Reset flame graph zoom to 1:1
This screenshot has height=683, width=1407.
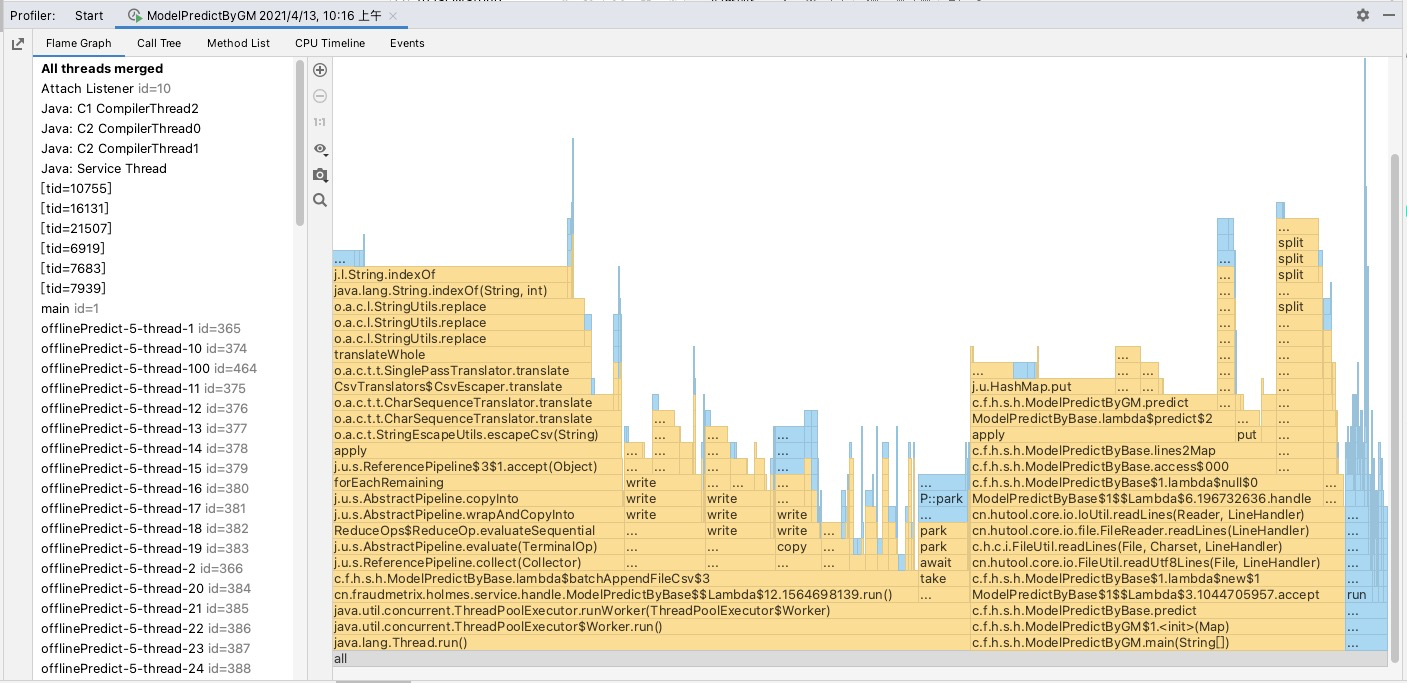(x=320, y=122)
